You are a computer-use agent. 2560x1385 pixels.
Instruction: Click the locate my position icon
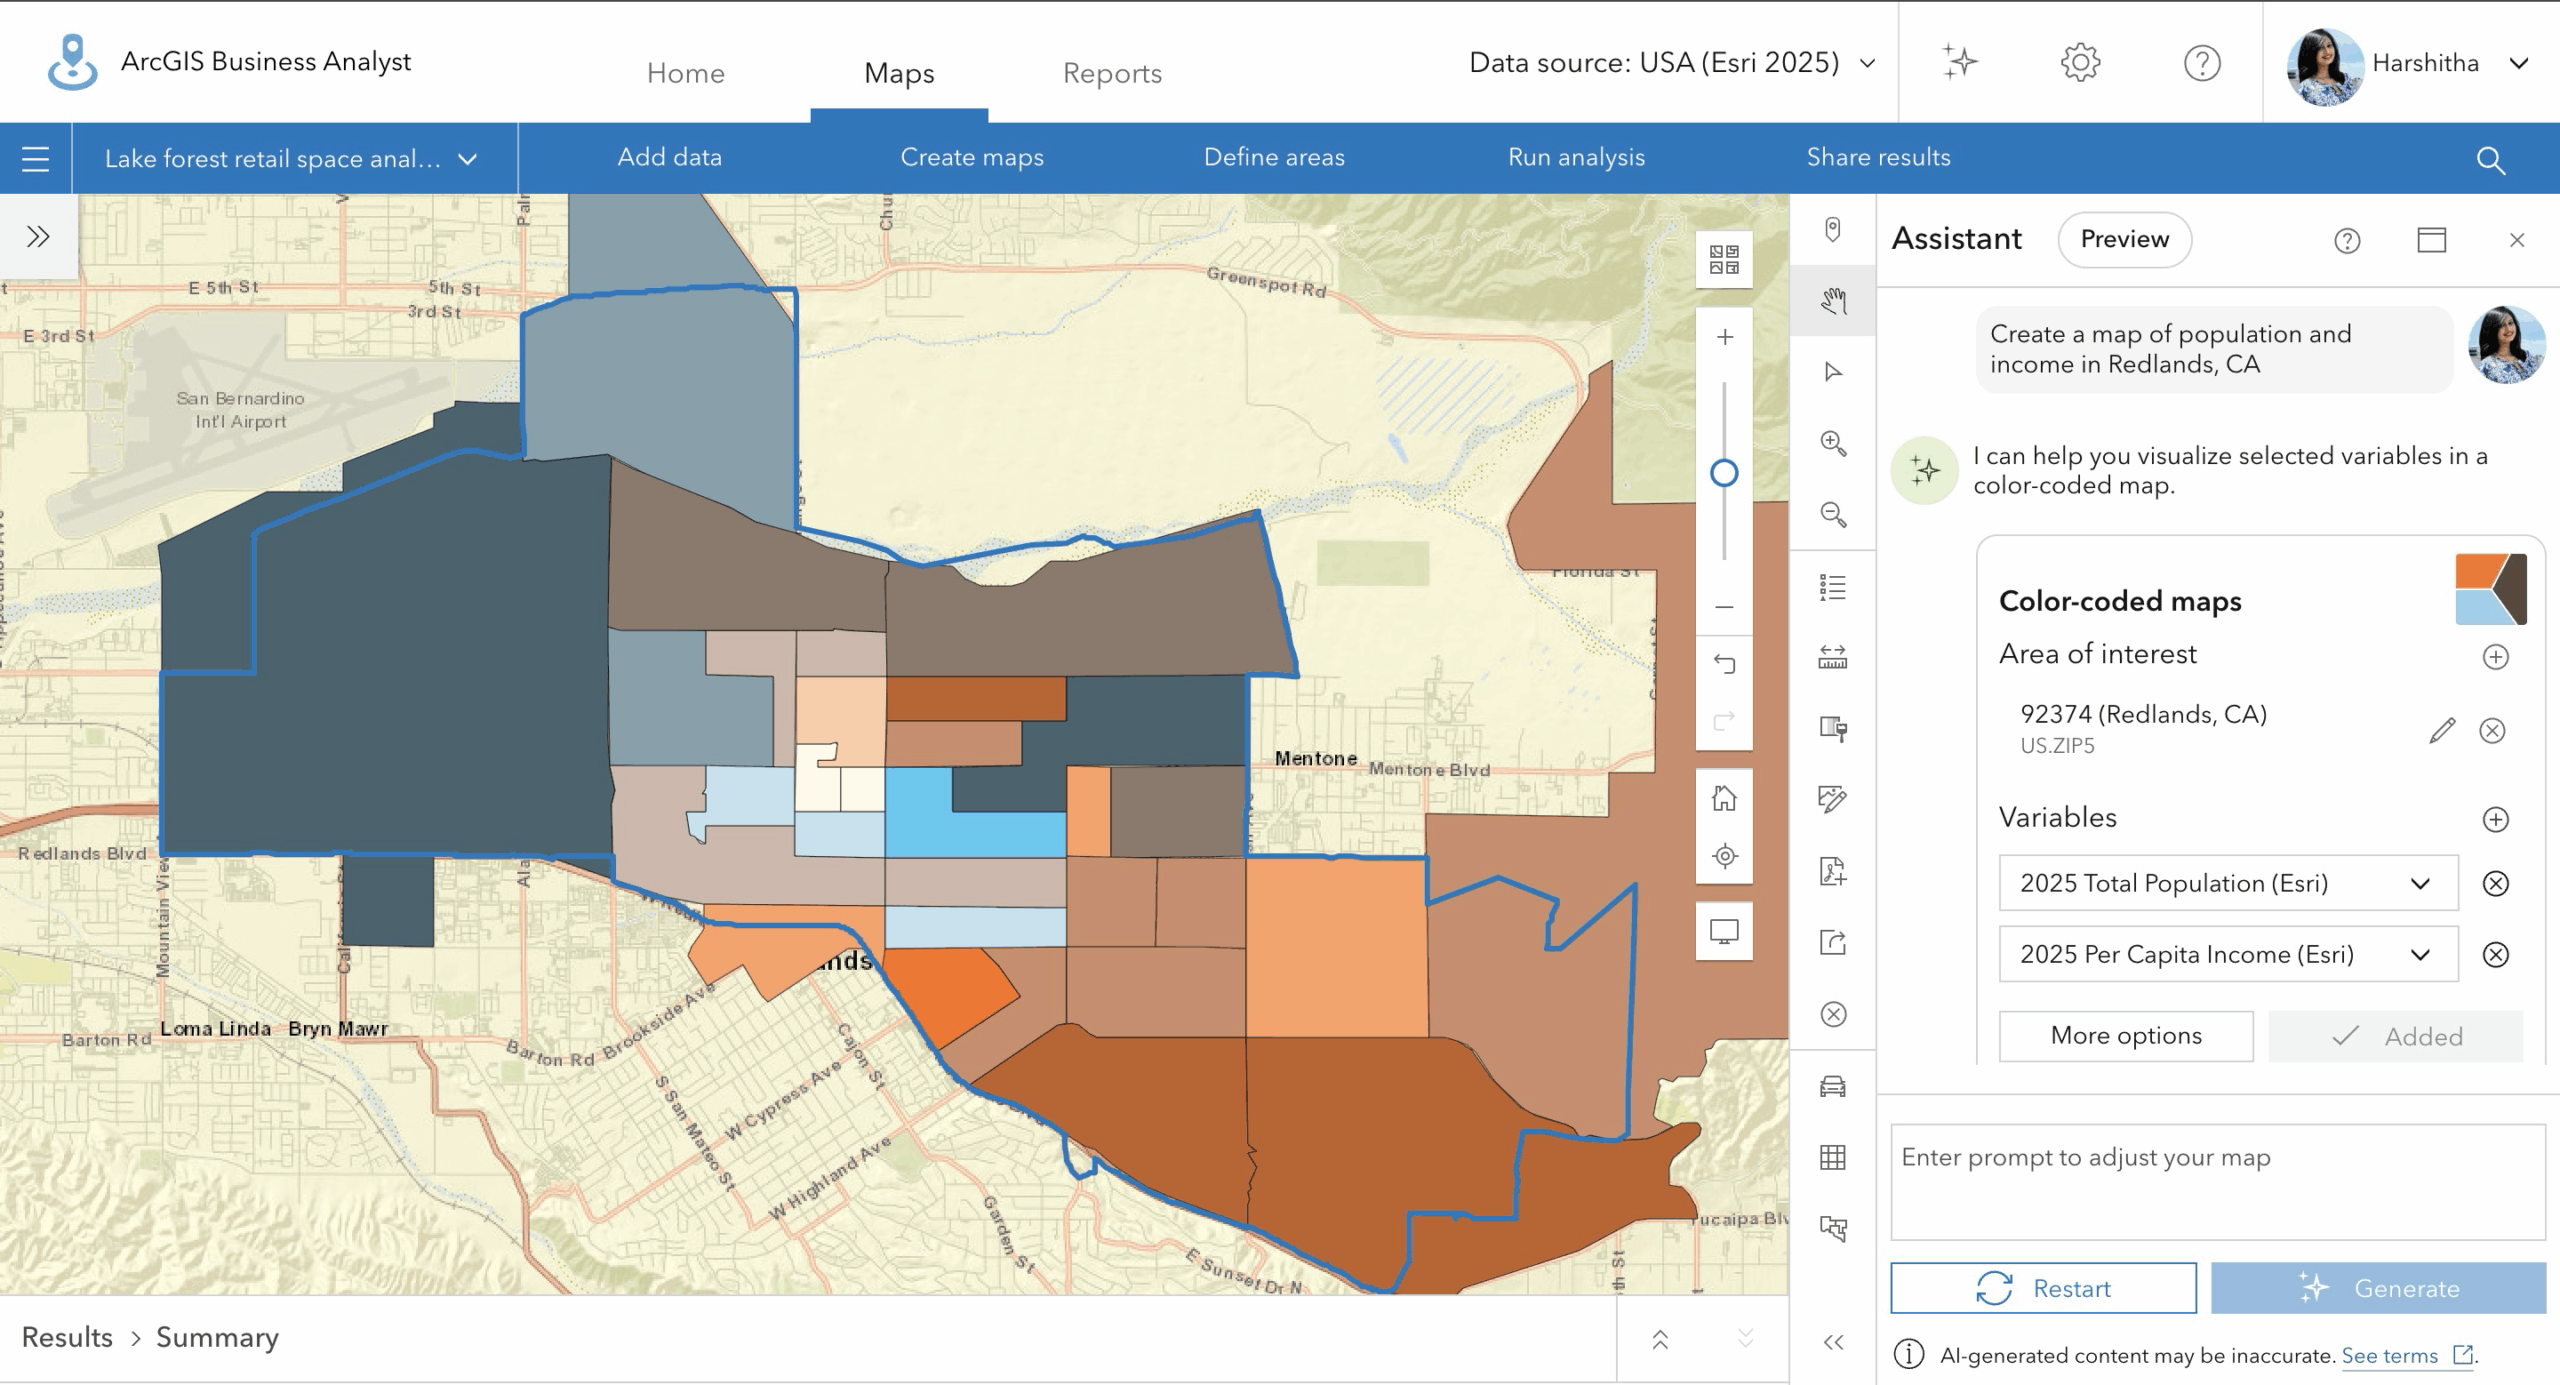[1724, 856]
